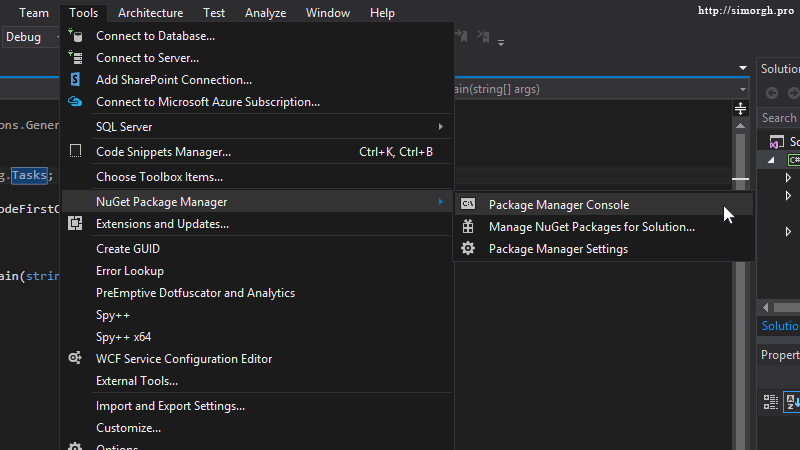Click the Extensions and Updates icon

tap(75, 223)
